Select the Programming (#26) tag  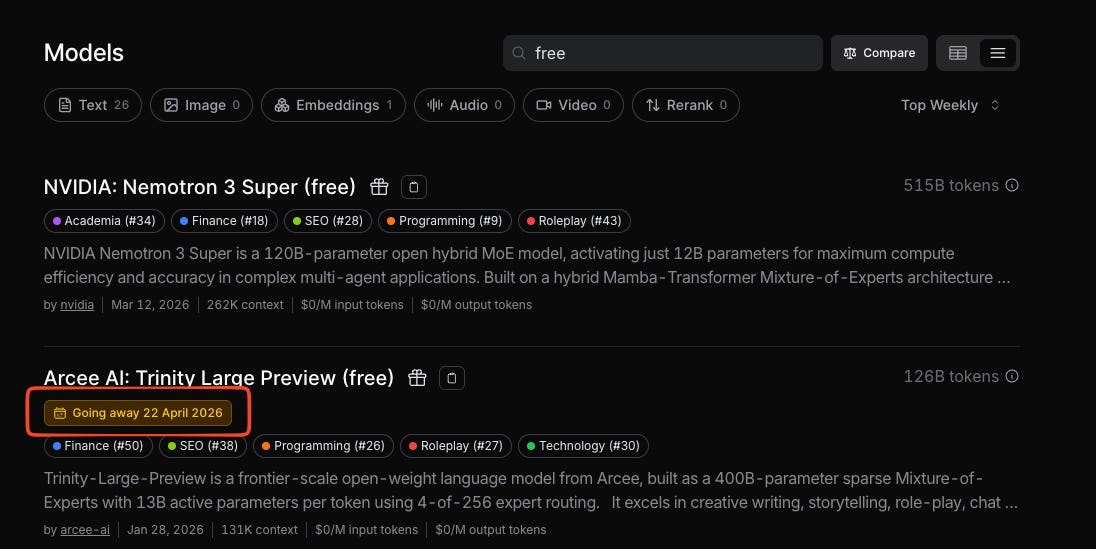click(x=323, y=446)
